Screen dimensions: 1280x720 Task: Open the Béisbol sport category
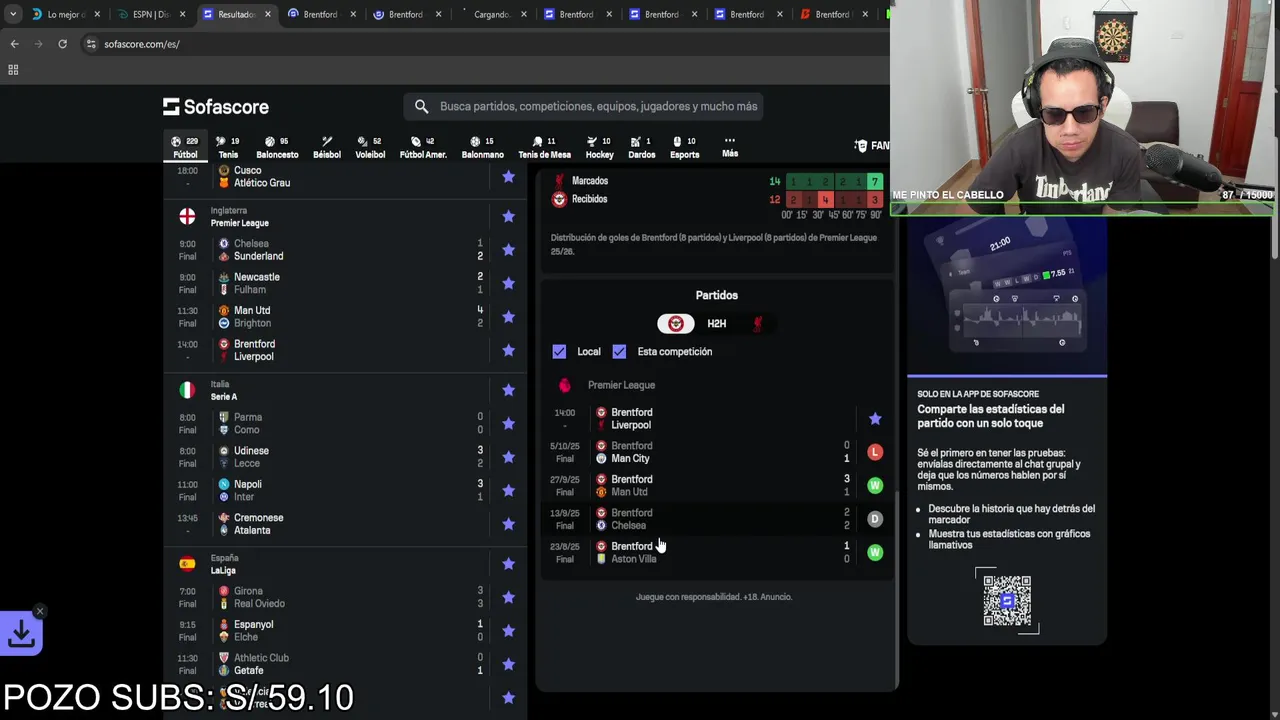(x=327, y=147)
